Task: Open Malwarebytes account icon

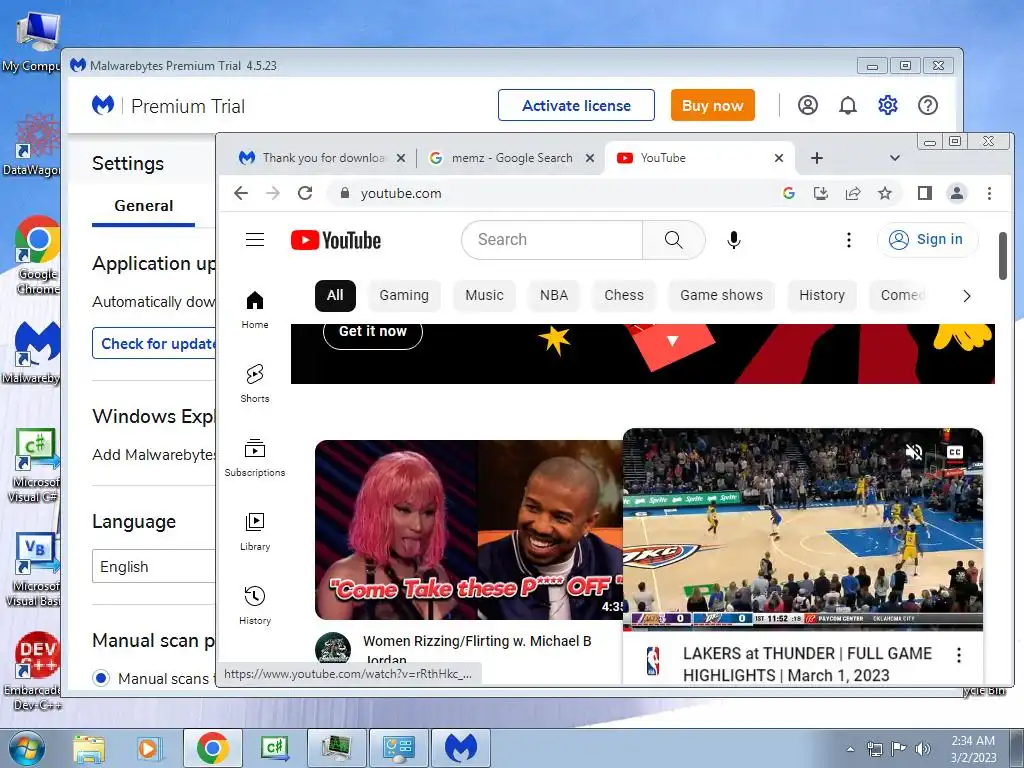Action: [x=807, y=105]
